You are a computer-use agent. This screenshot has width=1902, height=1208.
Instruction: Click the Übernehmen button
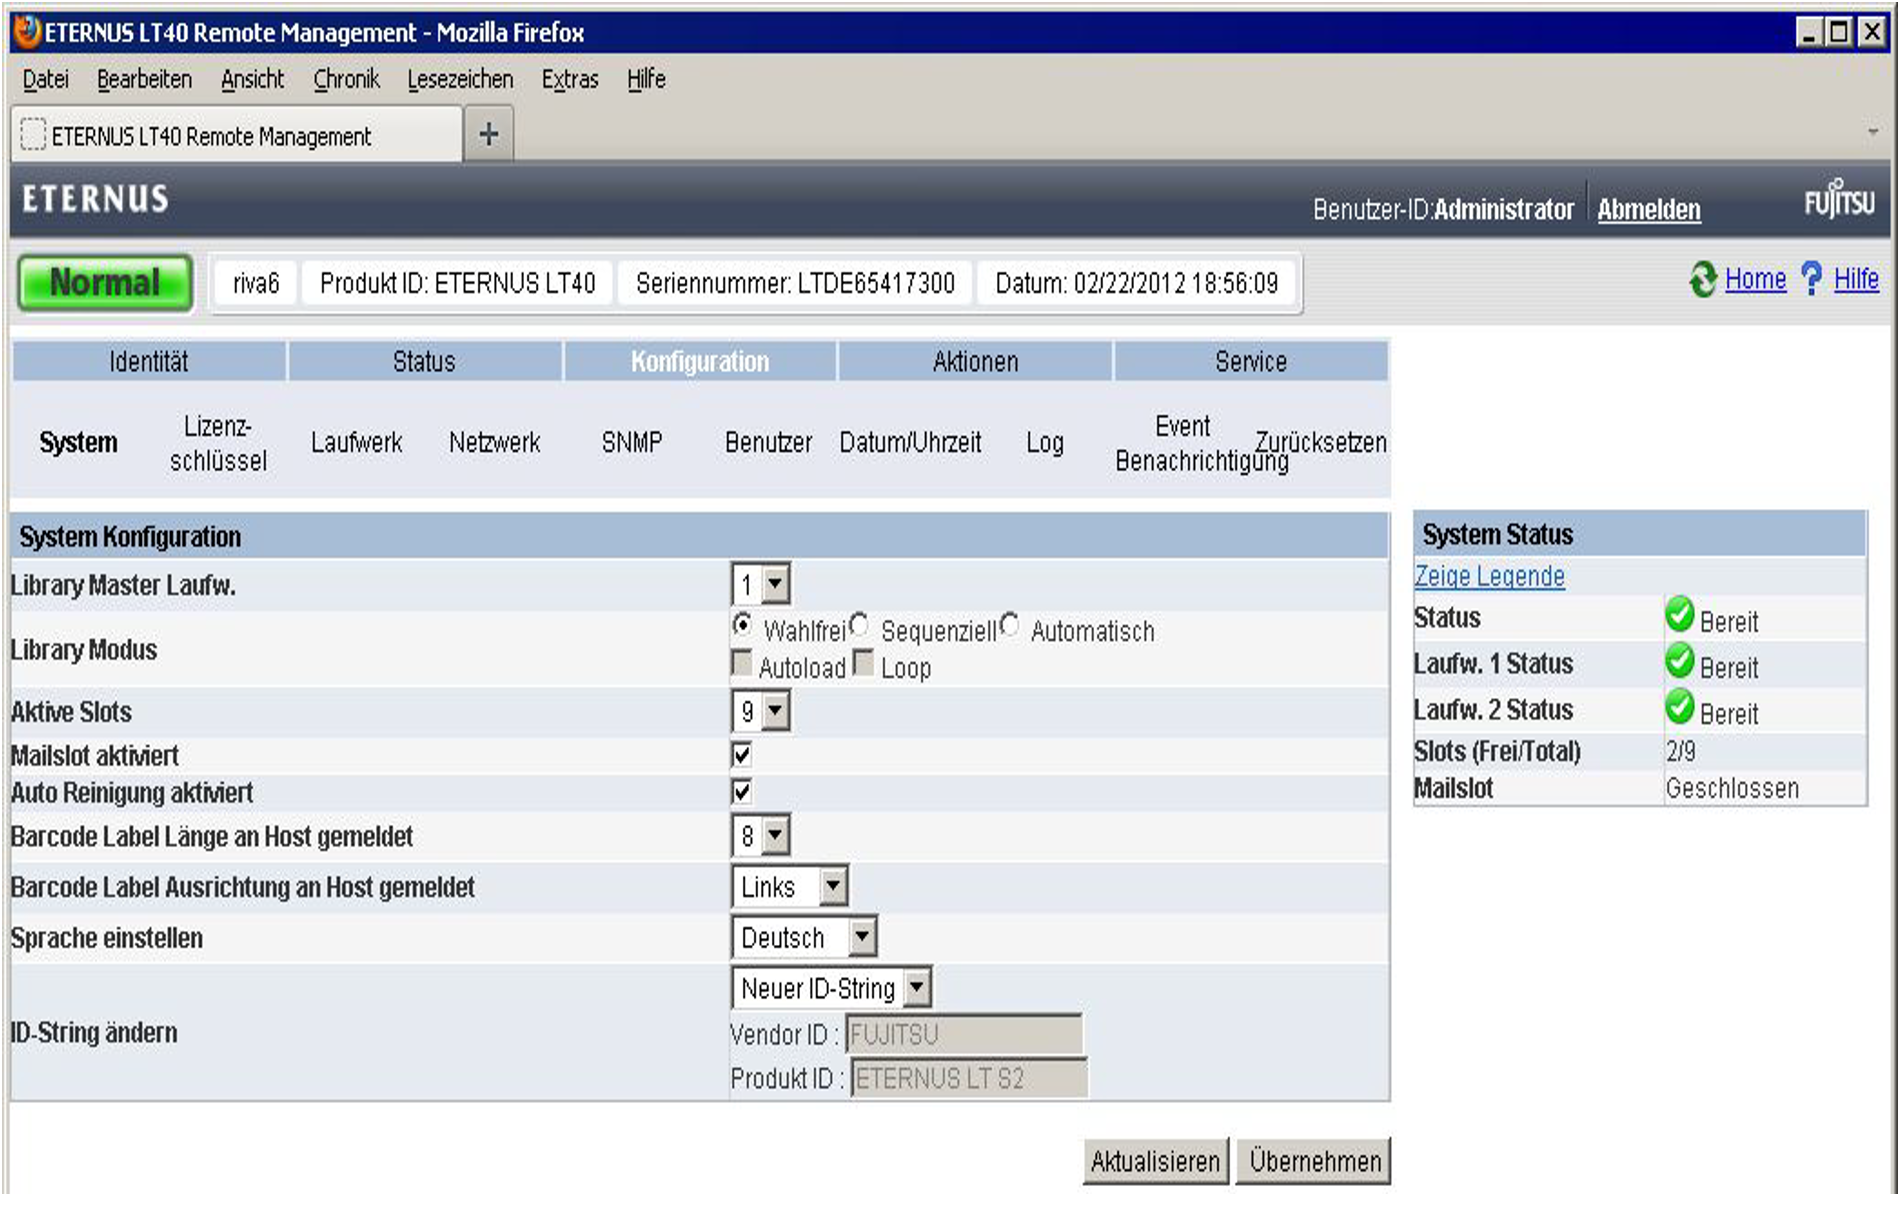pos(1314,1161)
